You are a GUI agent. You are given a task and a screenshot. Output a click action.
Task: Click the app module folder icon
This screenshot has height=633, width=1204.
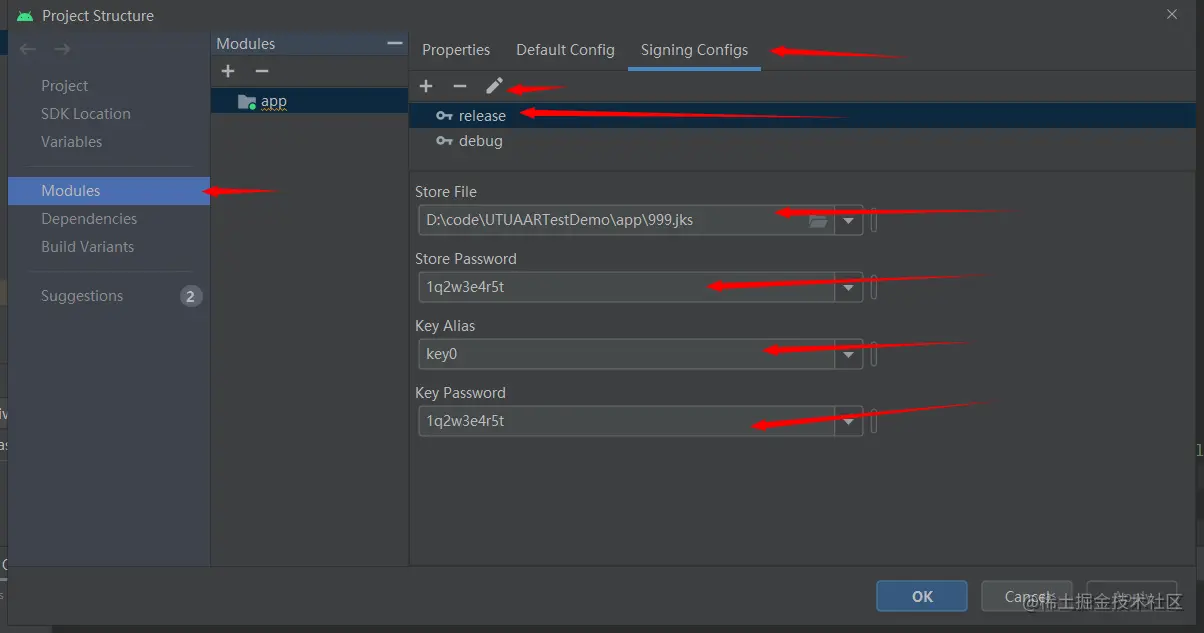tap(246, 102)
